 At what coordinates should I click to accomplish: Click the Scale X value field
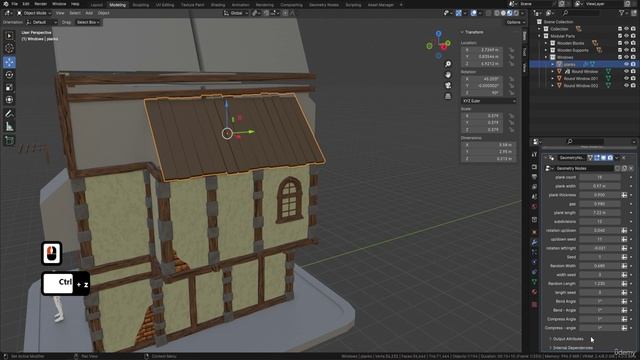482,116
